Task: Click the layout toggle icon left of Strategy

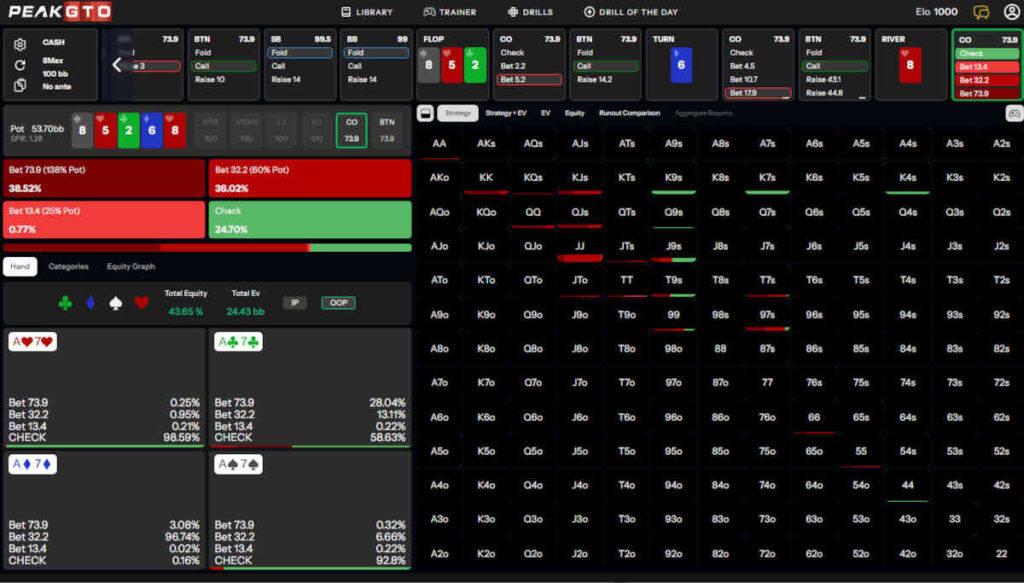Action: click(x=425, y=113)
